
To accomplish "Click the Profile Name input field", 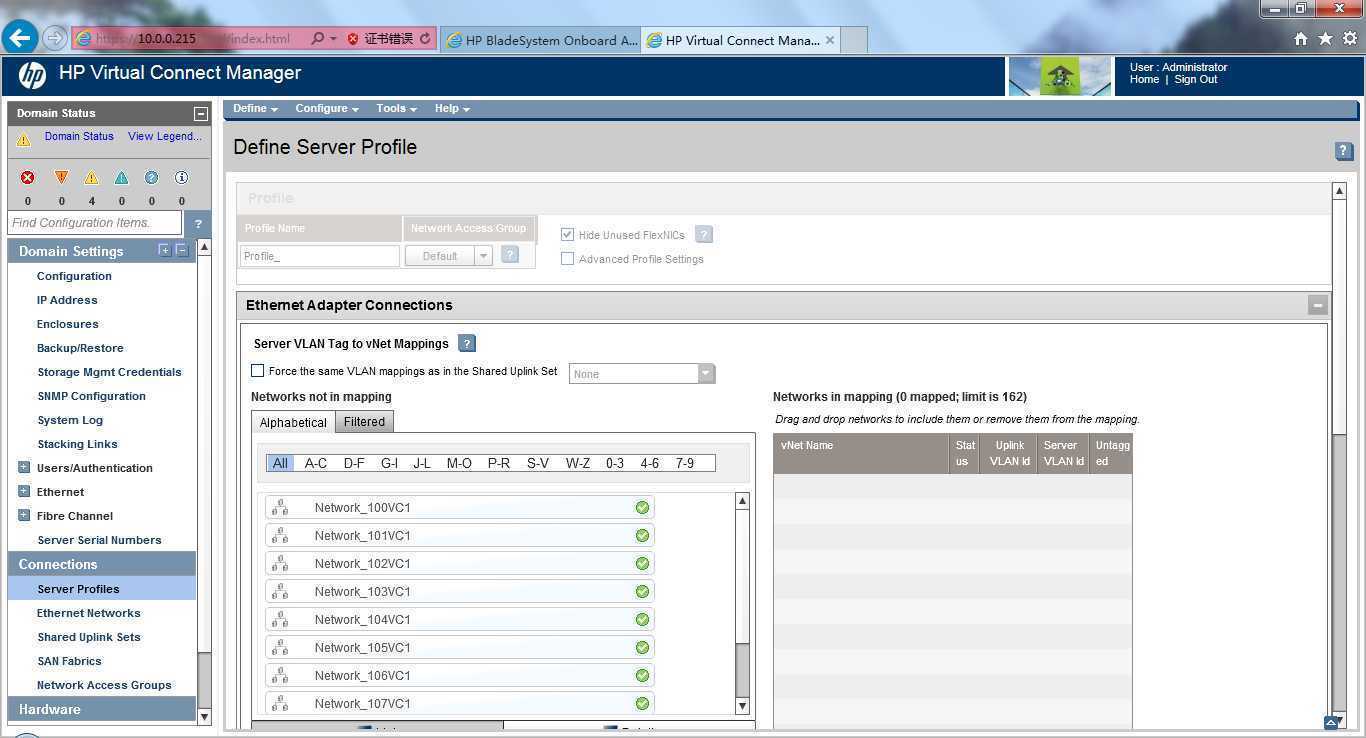I will pos(320,256).
